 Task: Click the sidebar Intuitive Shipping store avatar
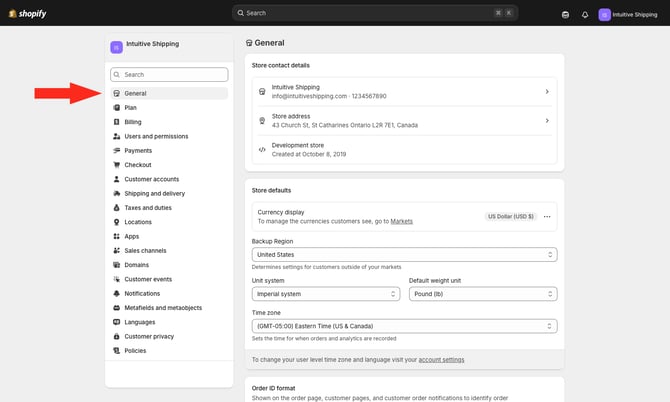[x=117, y=47]
